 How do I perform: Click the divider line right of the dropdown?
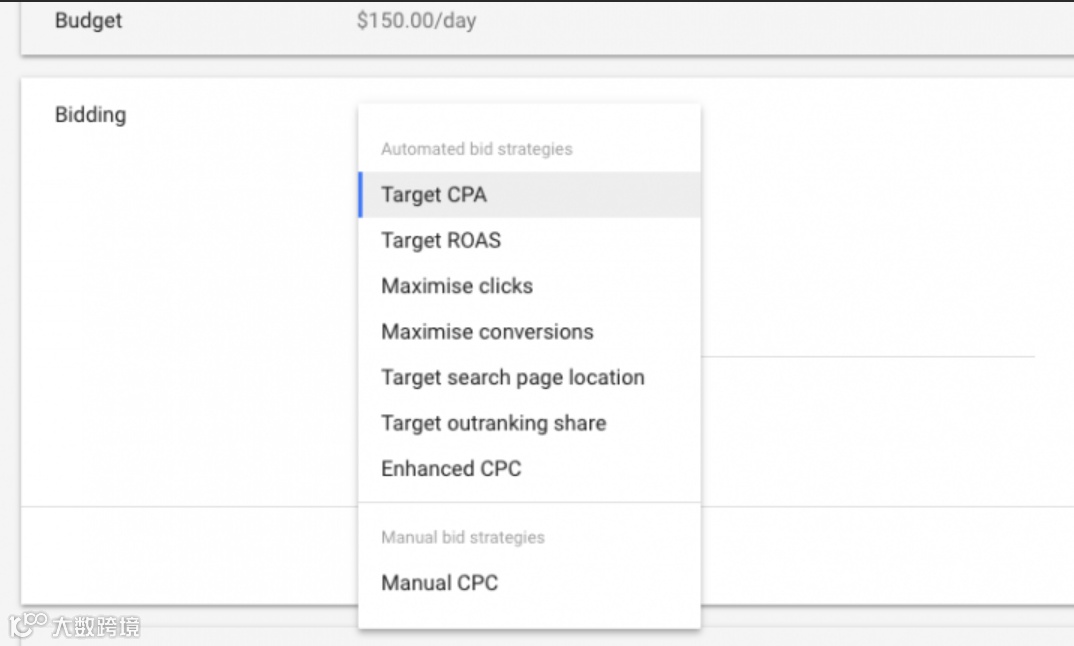868,356
